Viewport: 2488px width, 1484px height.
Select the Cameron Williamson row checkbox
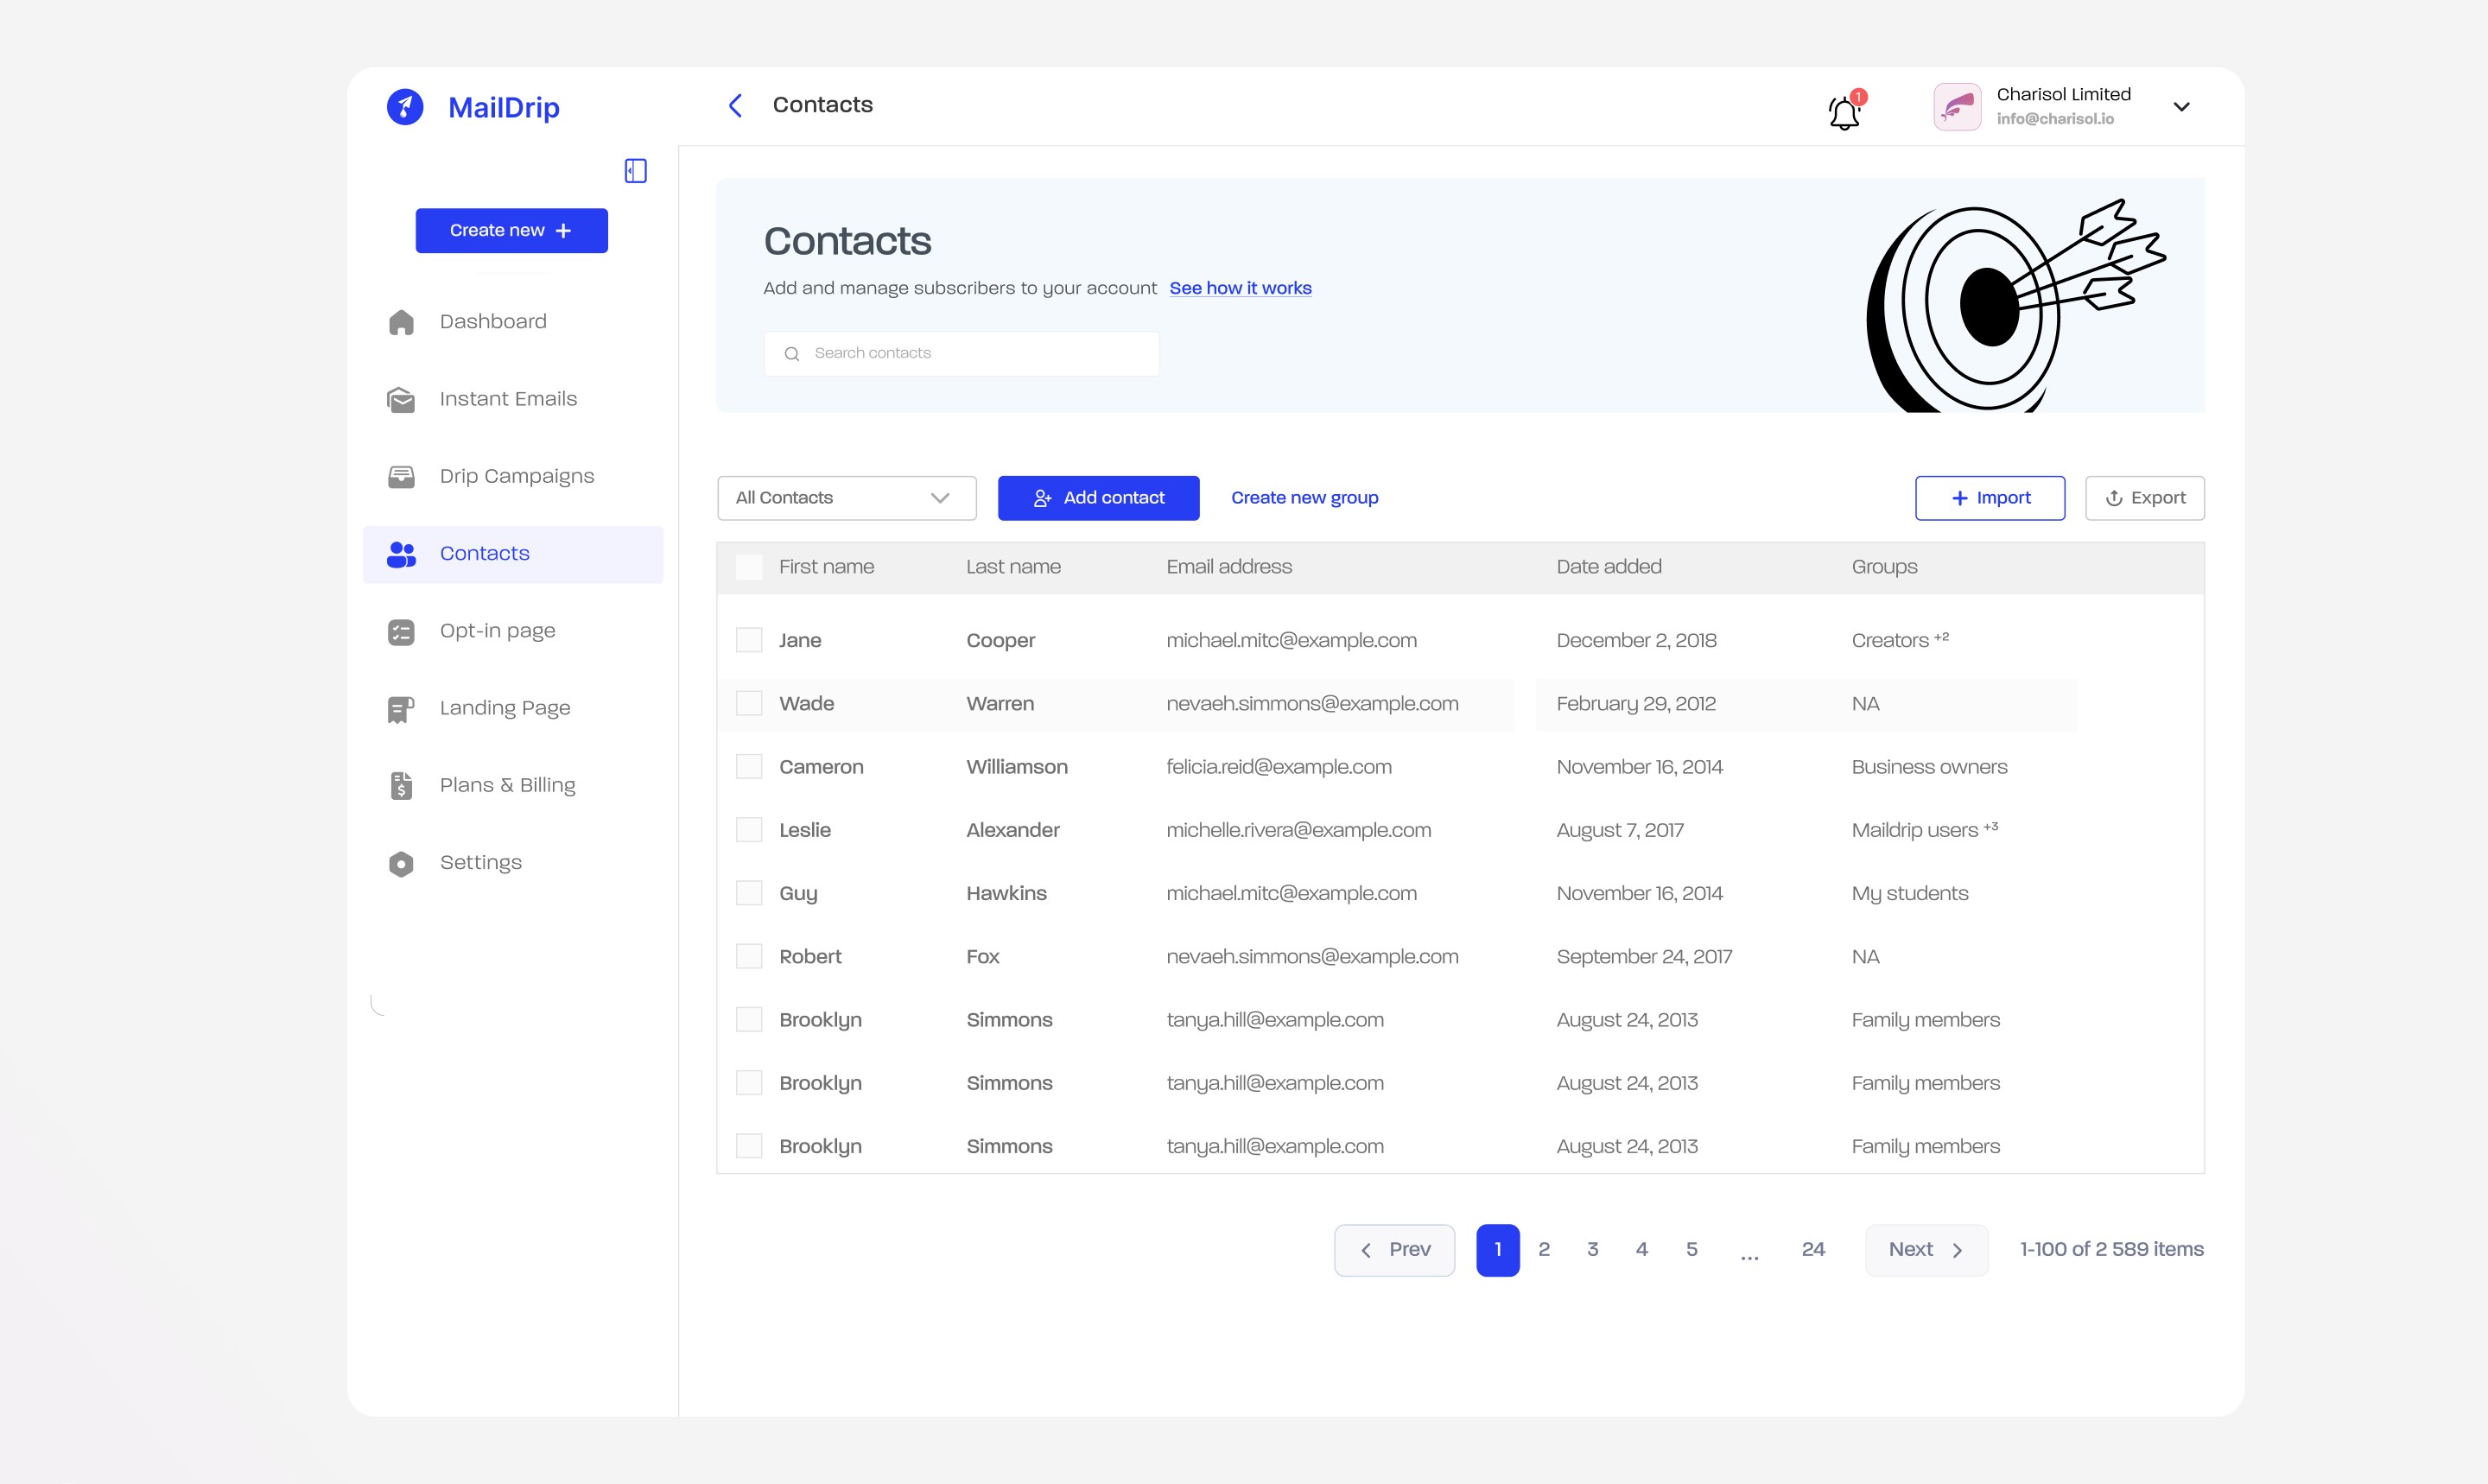click(x=749, y=767)
